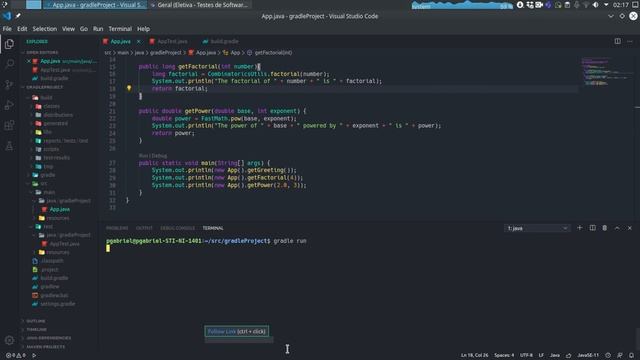Click the status bar run/debug start icon
Image resolution: width=640 pixels, height=360 pixels.
pos(34,356)
